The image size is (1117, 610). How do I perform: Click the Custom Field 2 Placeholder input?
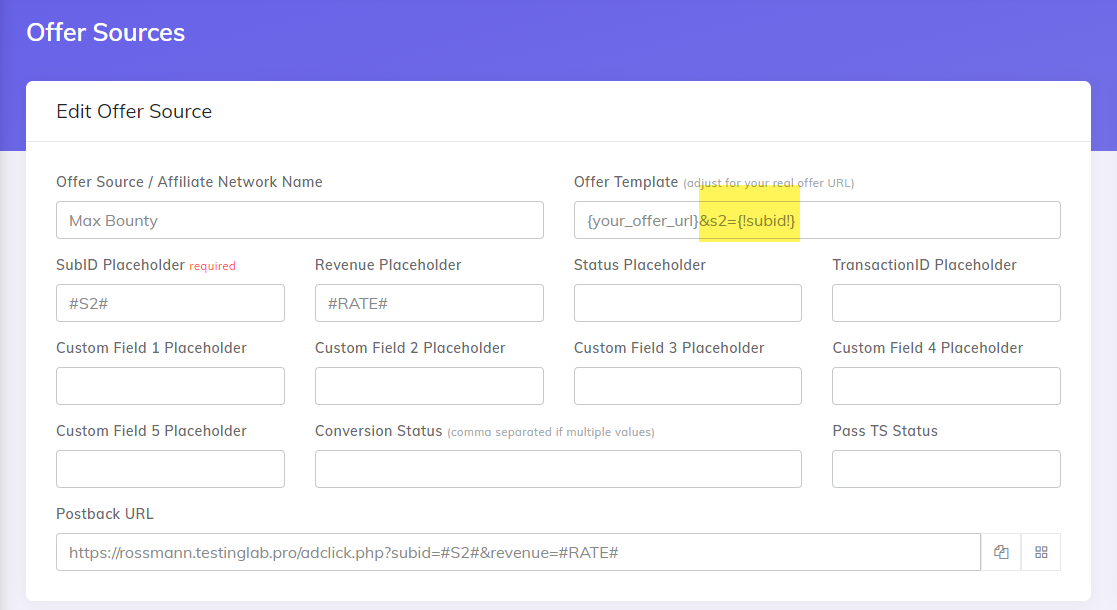coord(429,385)
